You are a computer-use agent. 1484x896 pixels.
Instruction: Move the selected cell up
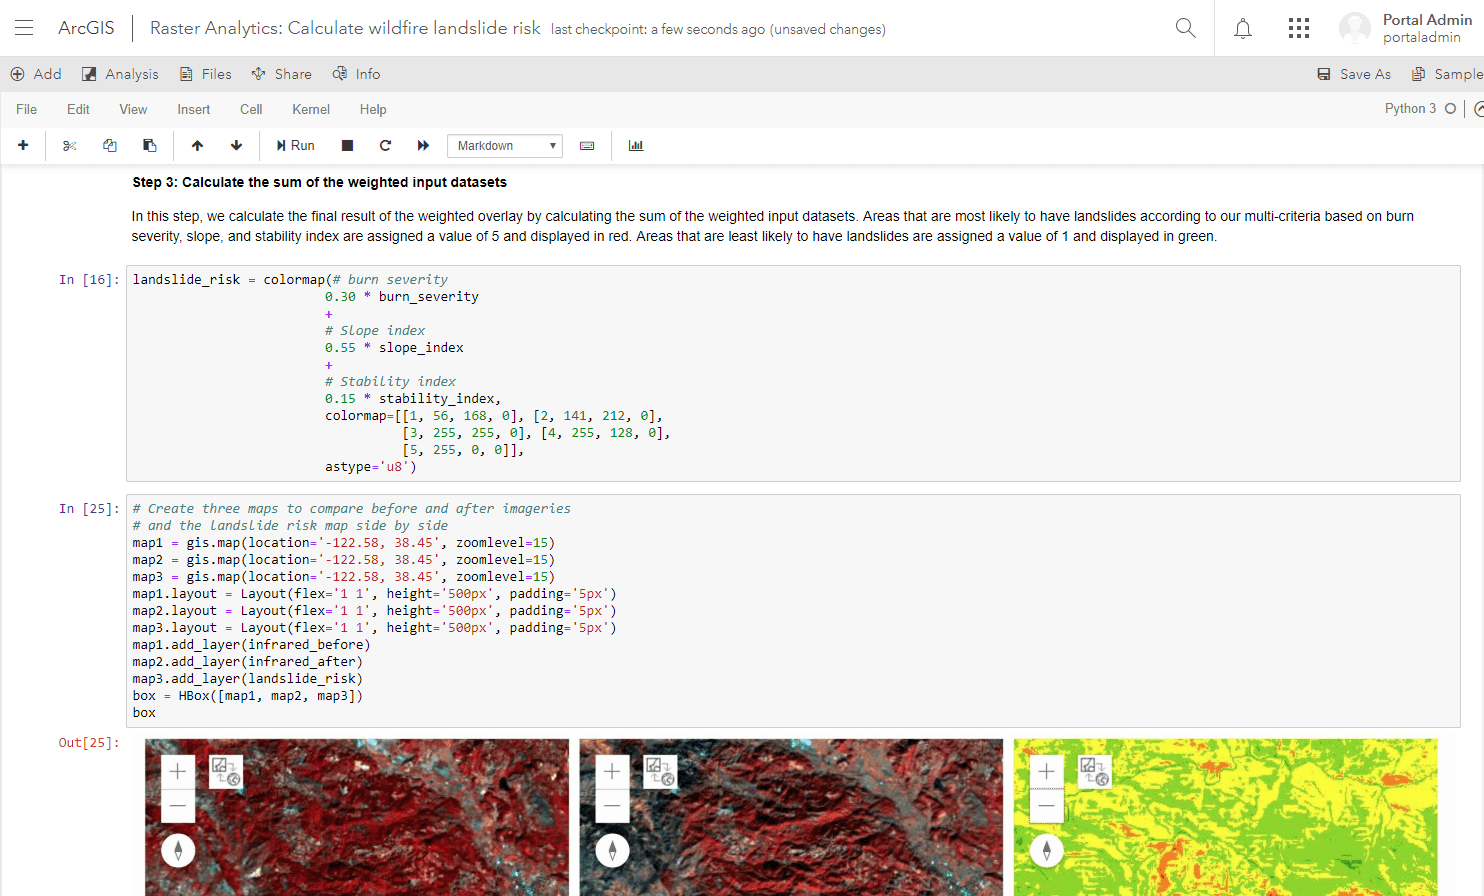point(197,145)
